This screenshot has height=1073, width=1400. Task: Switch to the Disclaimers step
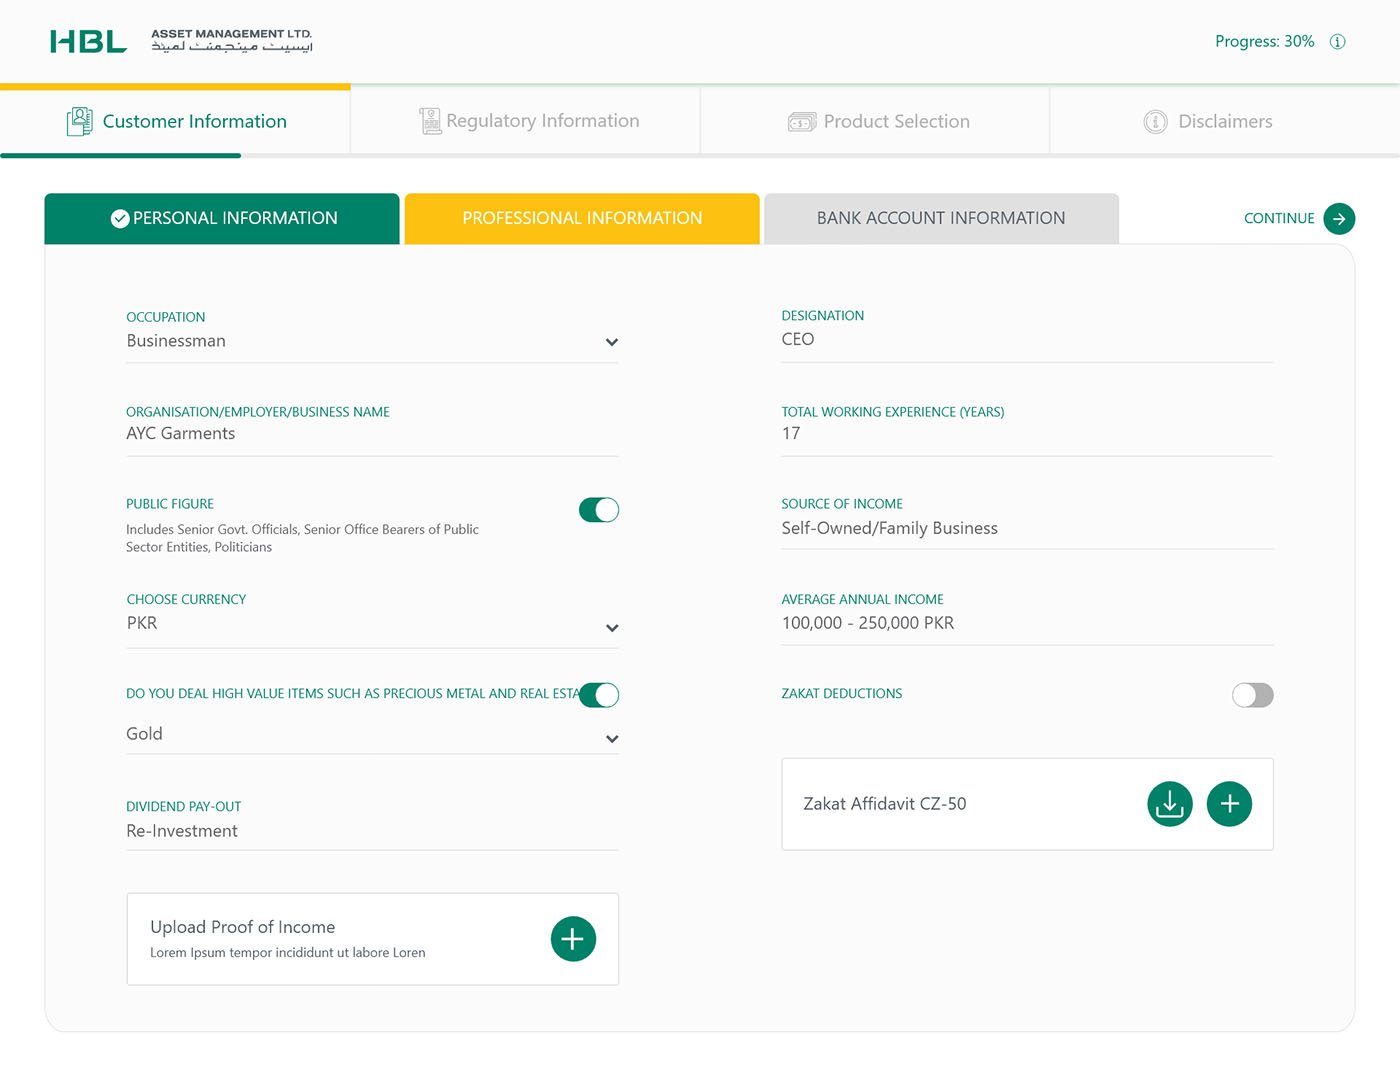click(x=1225, y=121)
